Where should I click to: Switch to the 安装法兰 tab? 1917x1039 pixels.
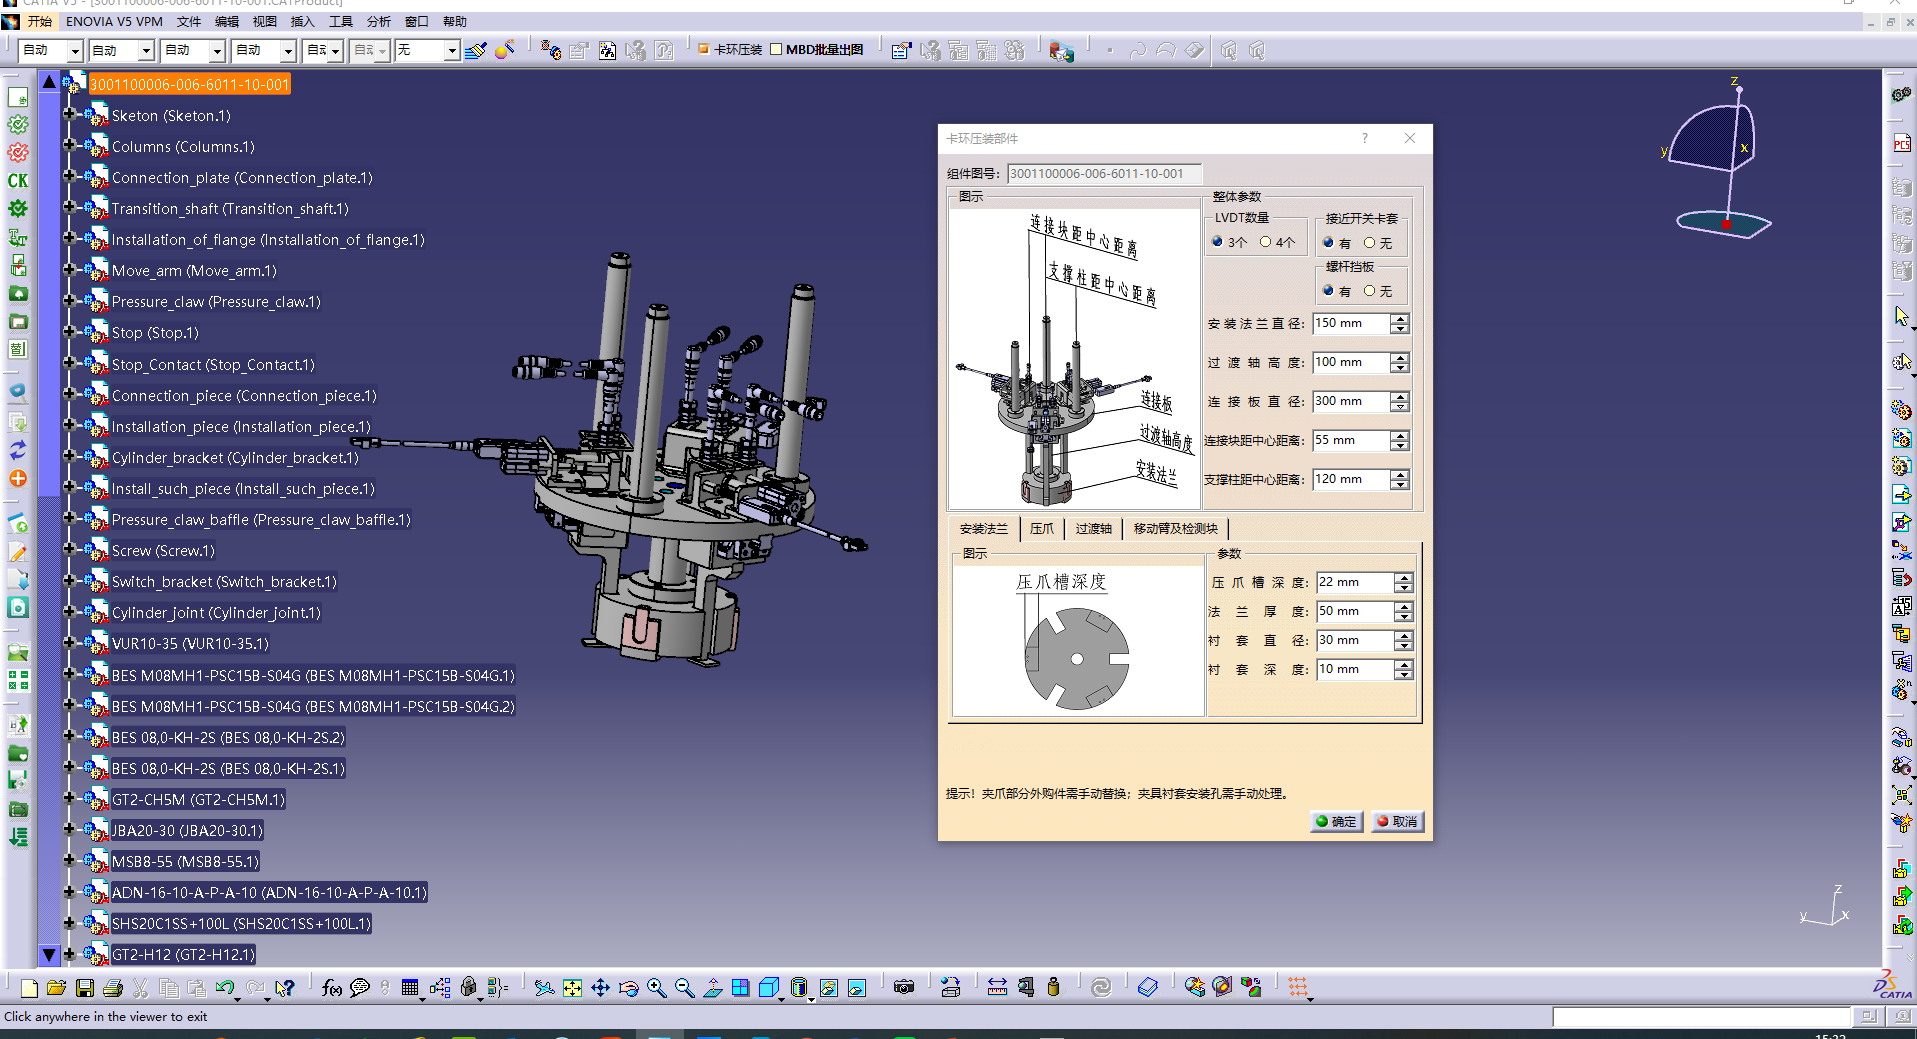point(983,529)
